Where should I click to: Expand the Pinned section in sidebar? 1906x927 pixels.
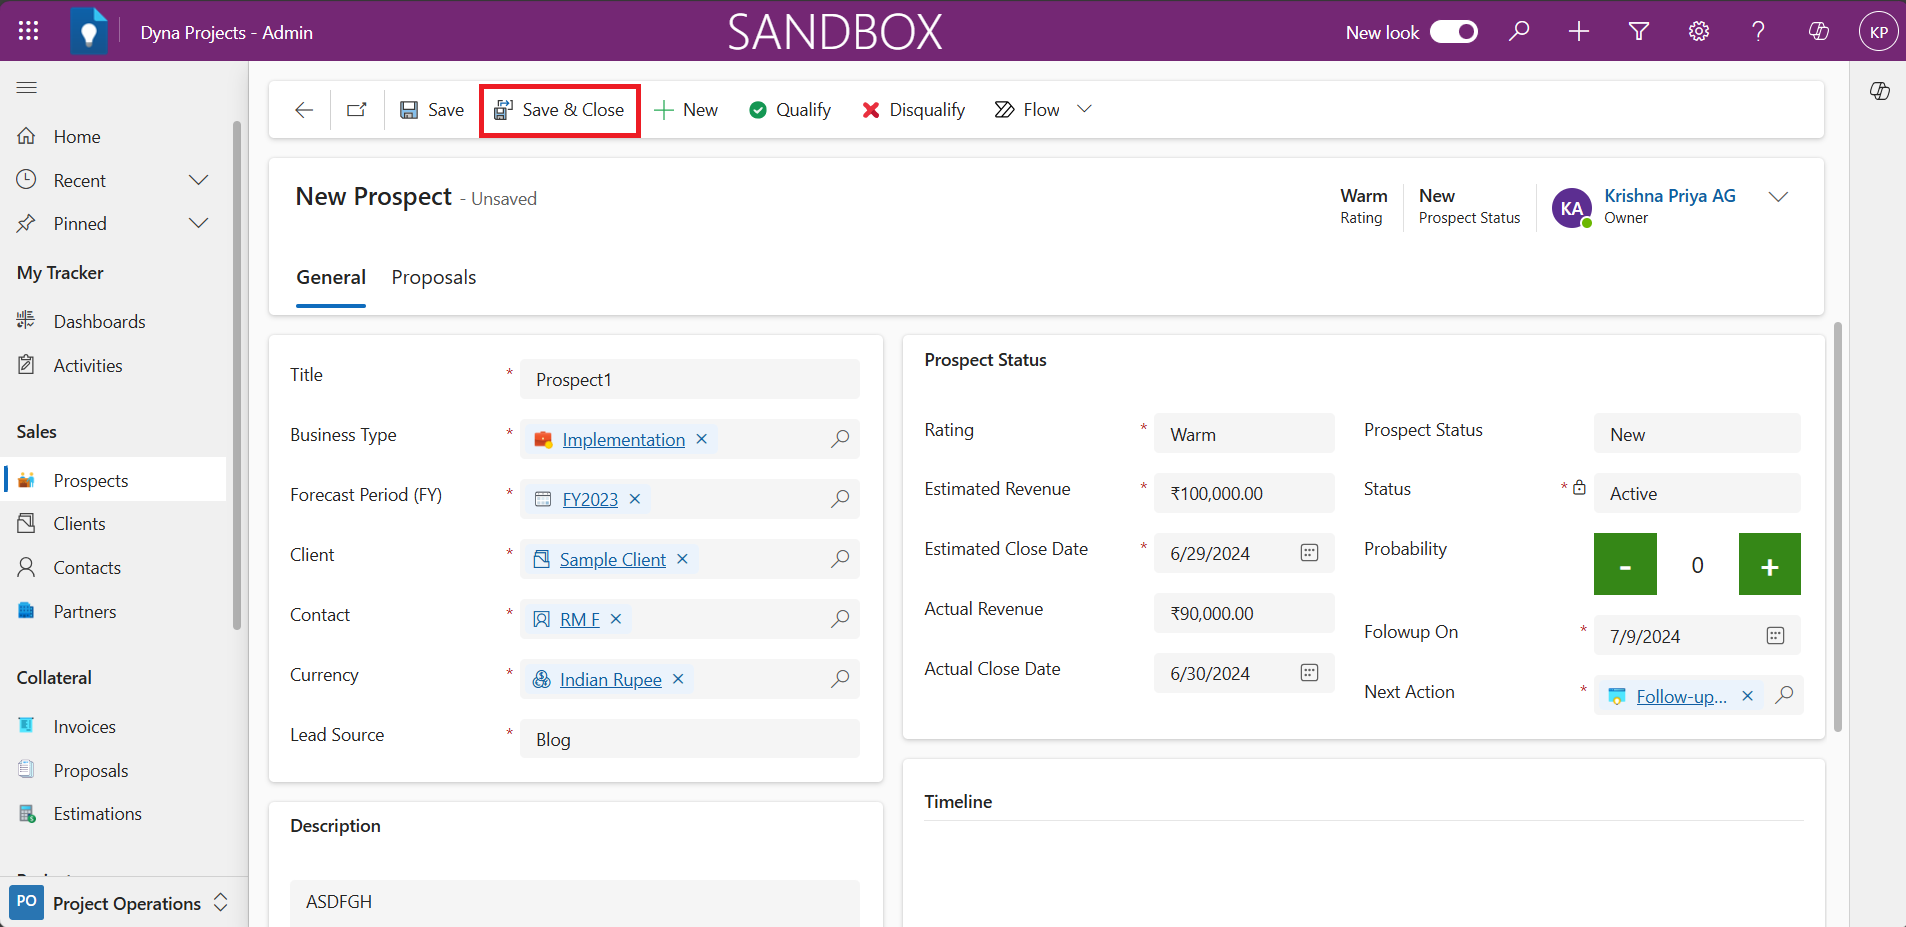[x=199, y=223]
